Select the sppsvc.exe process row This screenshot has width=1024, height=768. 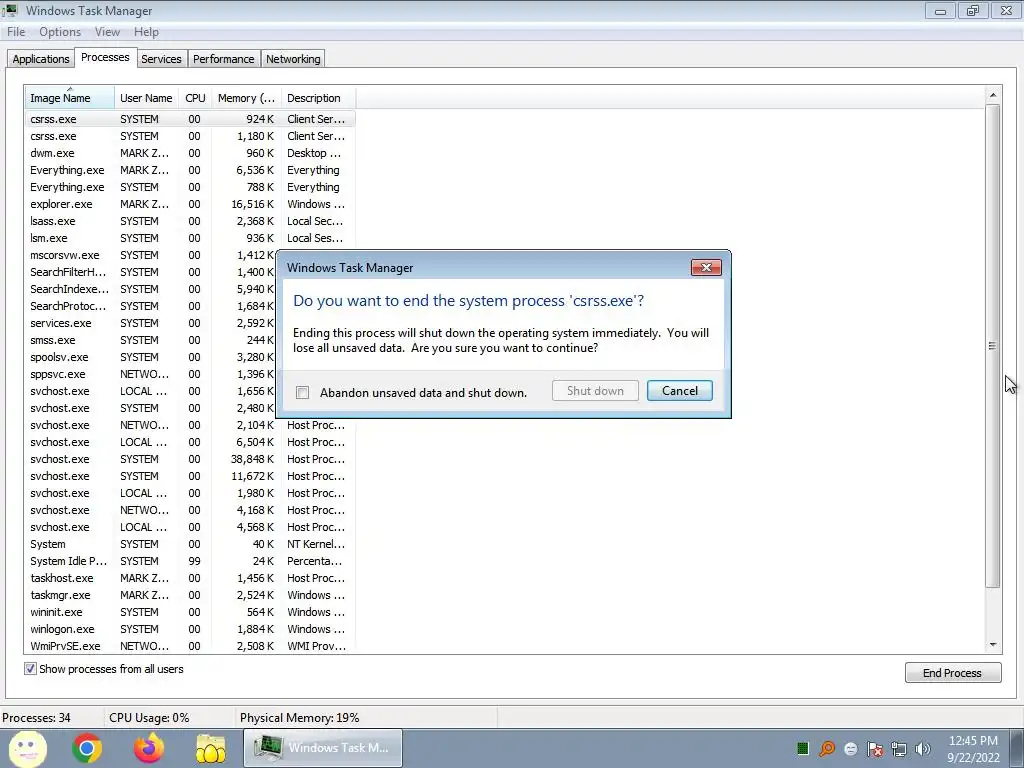coord(150,374)
